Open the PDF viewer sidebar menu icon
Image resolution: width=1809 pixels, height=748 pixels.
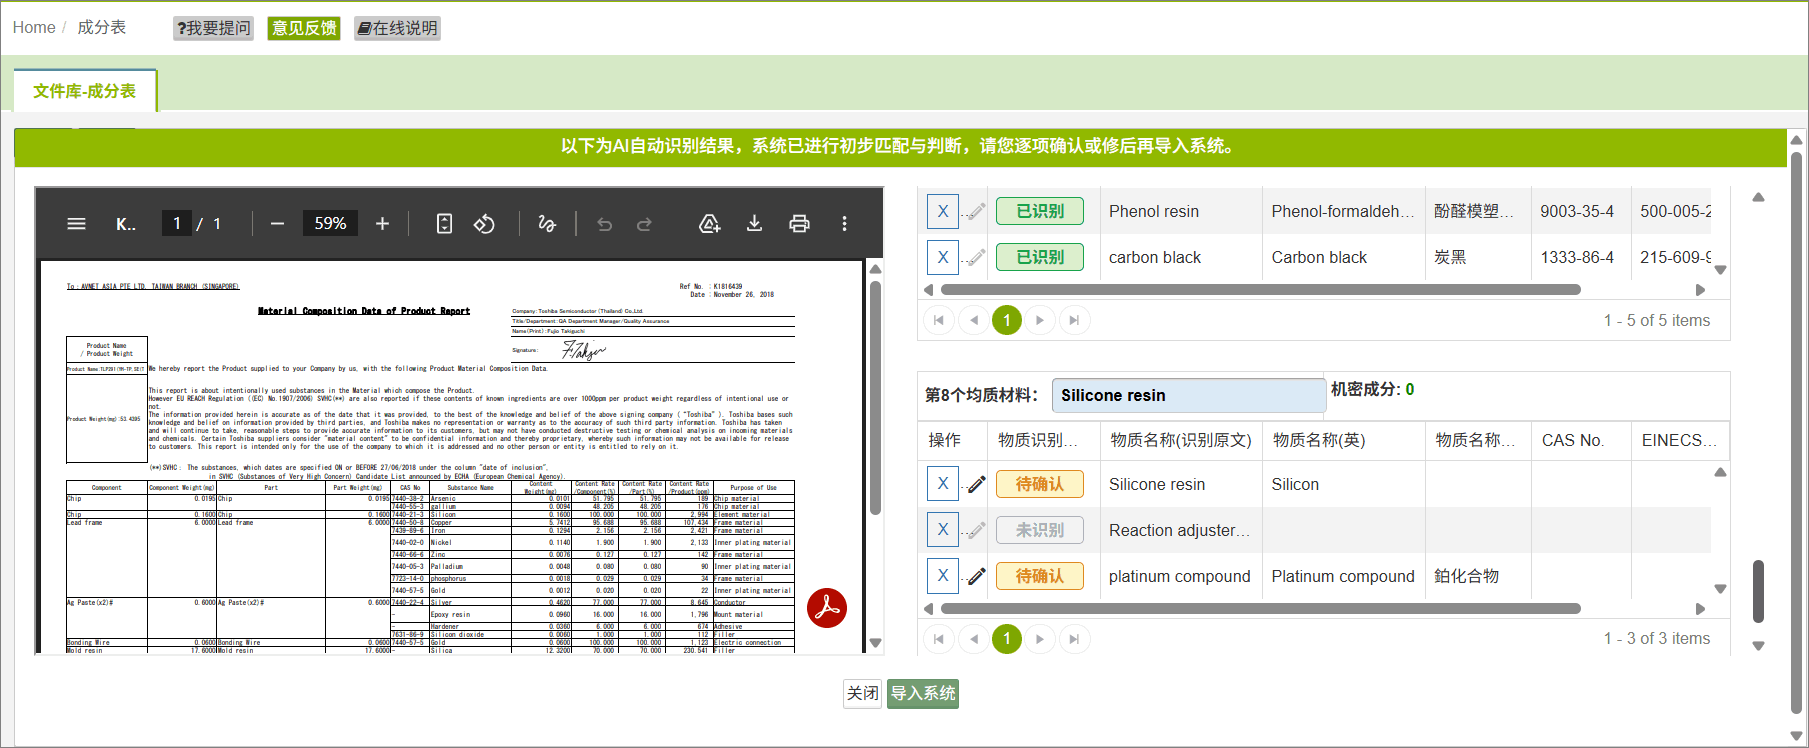76,224
